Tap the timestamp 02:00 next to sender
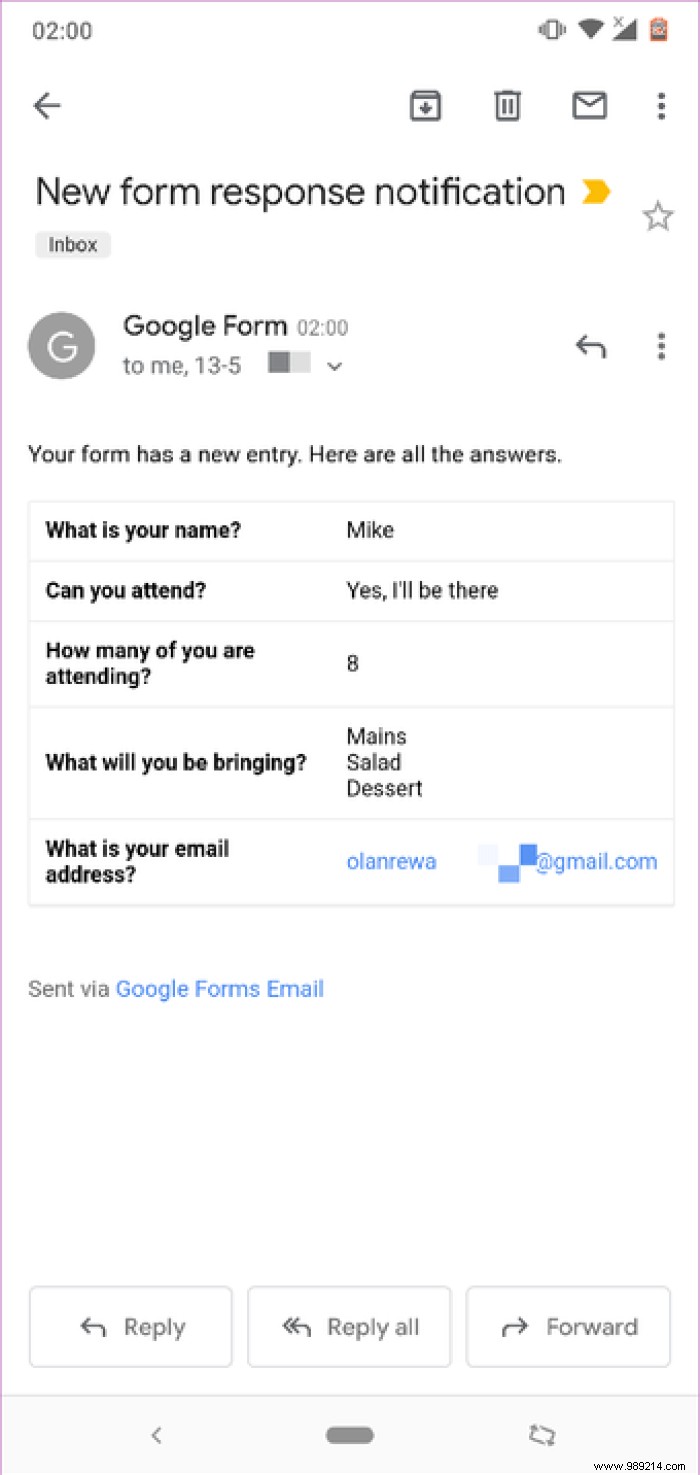Image resolution: width=700 pixels, height=1475 pixels. pyautogui.click(x=323, y=327)
